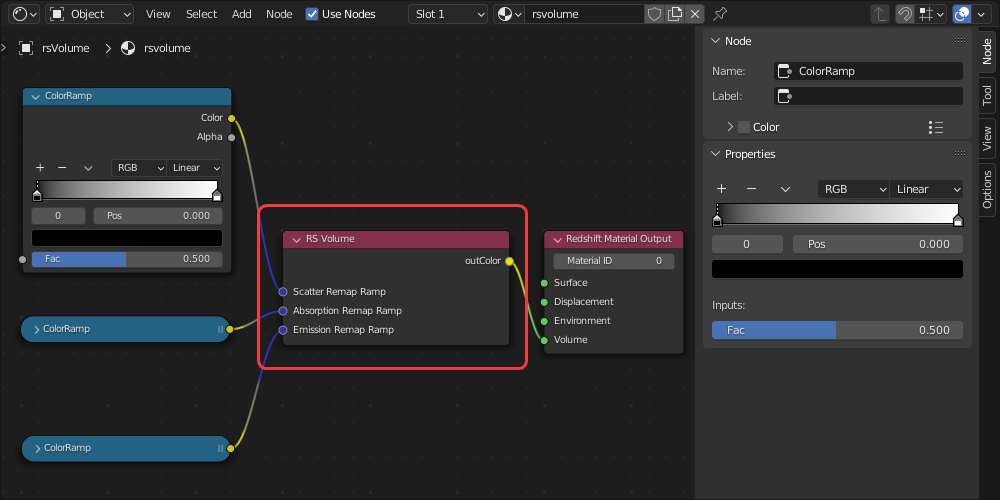Switch to the View sidebar tab

point(987,138)
